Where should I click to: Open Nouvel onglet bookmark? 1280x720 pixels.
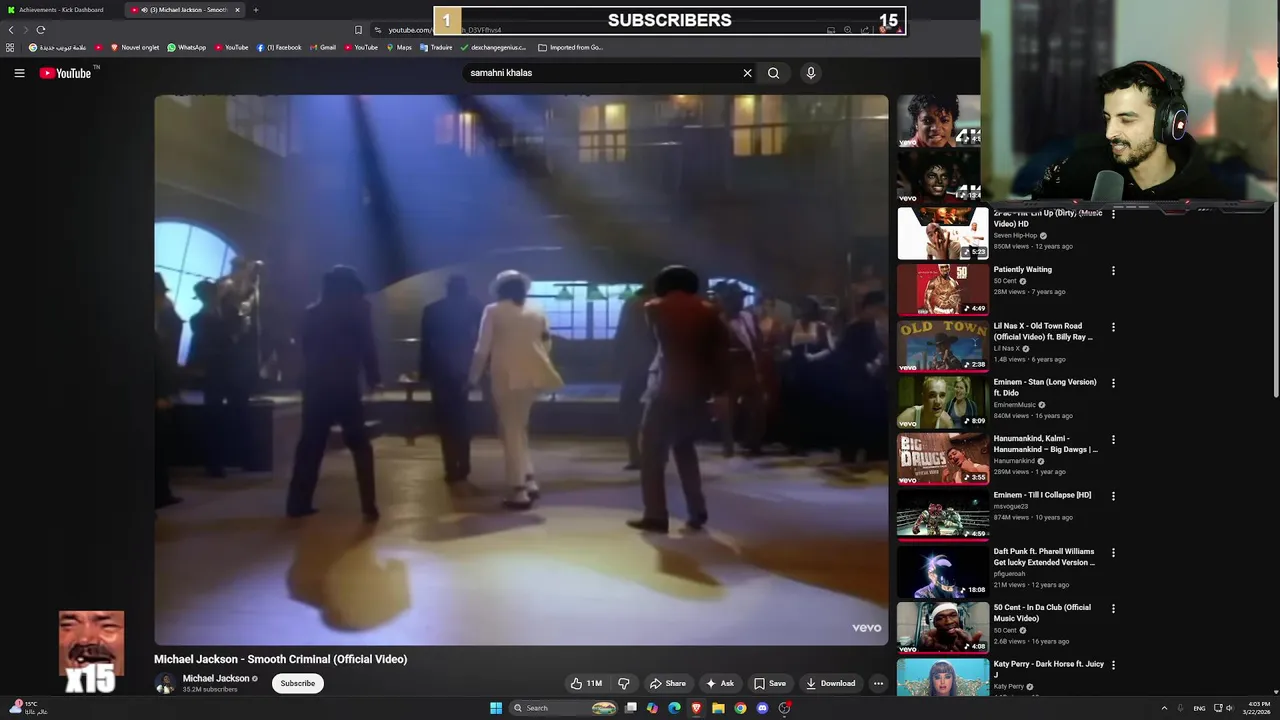click(135, 47)
